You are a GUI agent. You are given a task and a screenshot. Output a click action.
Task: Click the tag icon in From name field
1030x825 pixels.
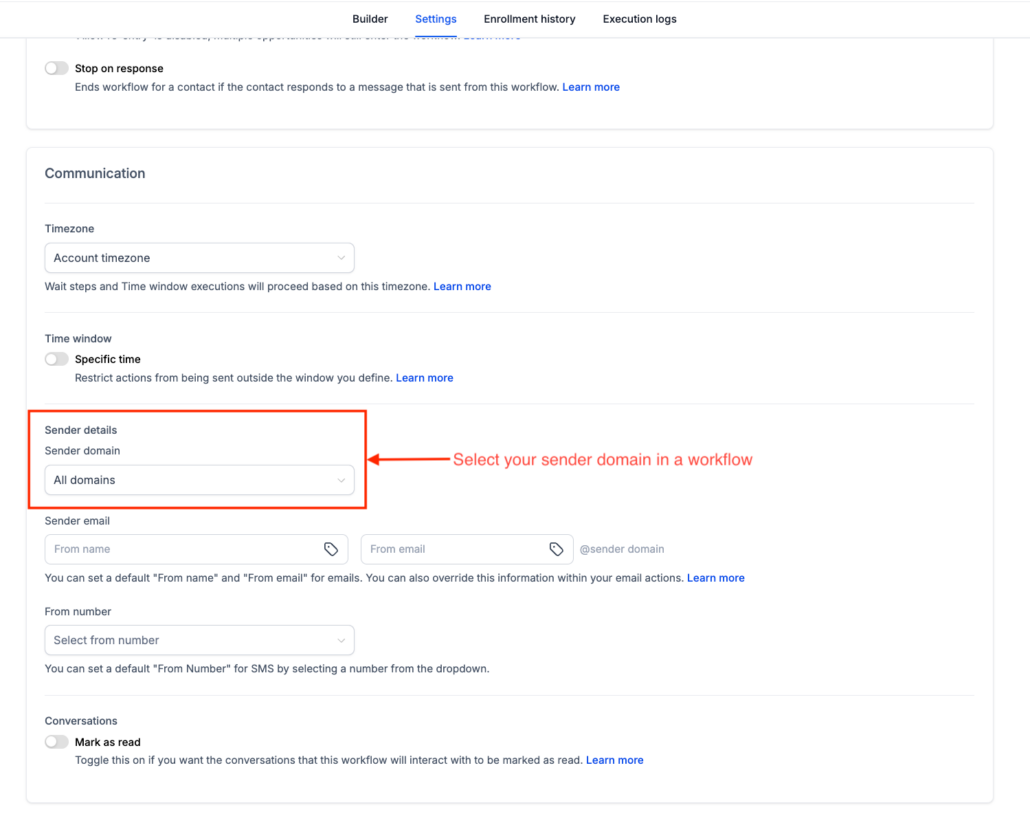pos(331,549)
